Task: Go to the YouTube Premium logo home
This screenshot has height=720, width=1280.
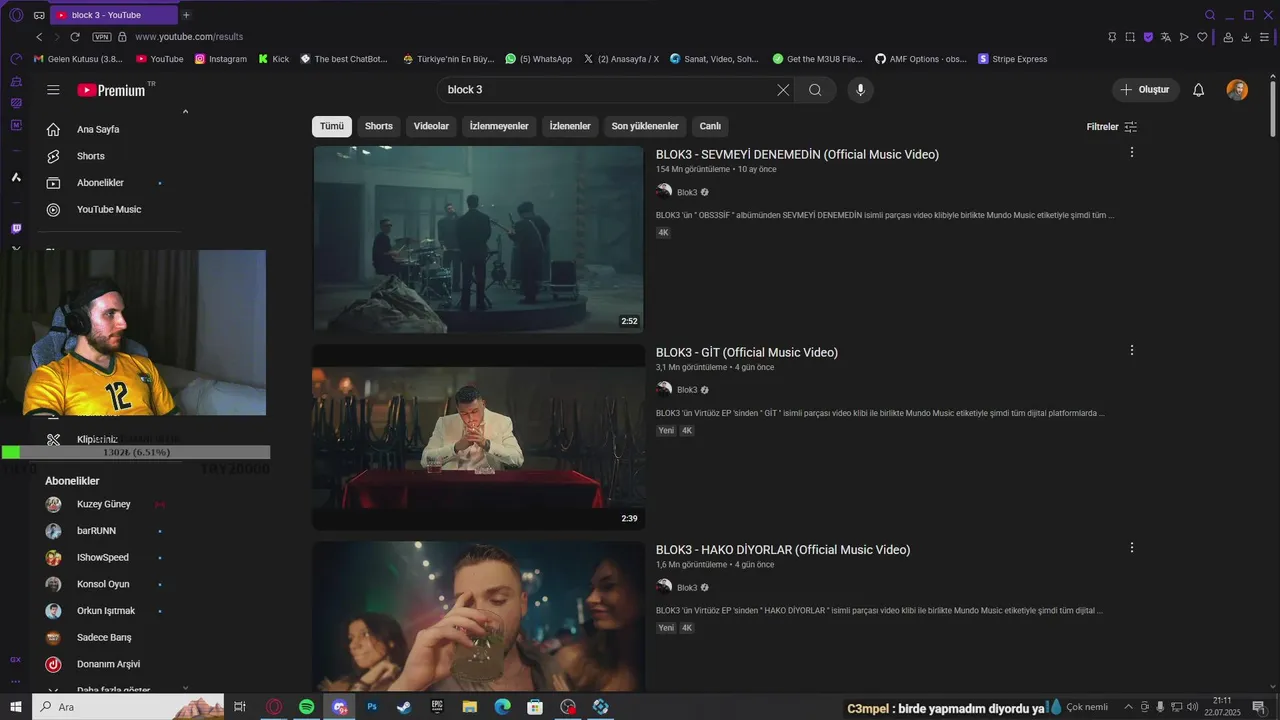Action: coord(111,90)
